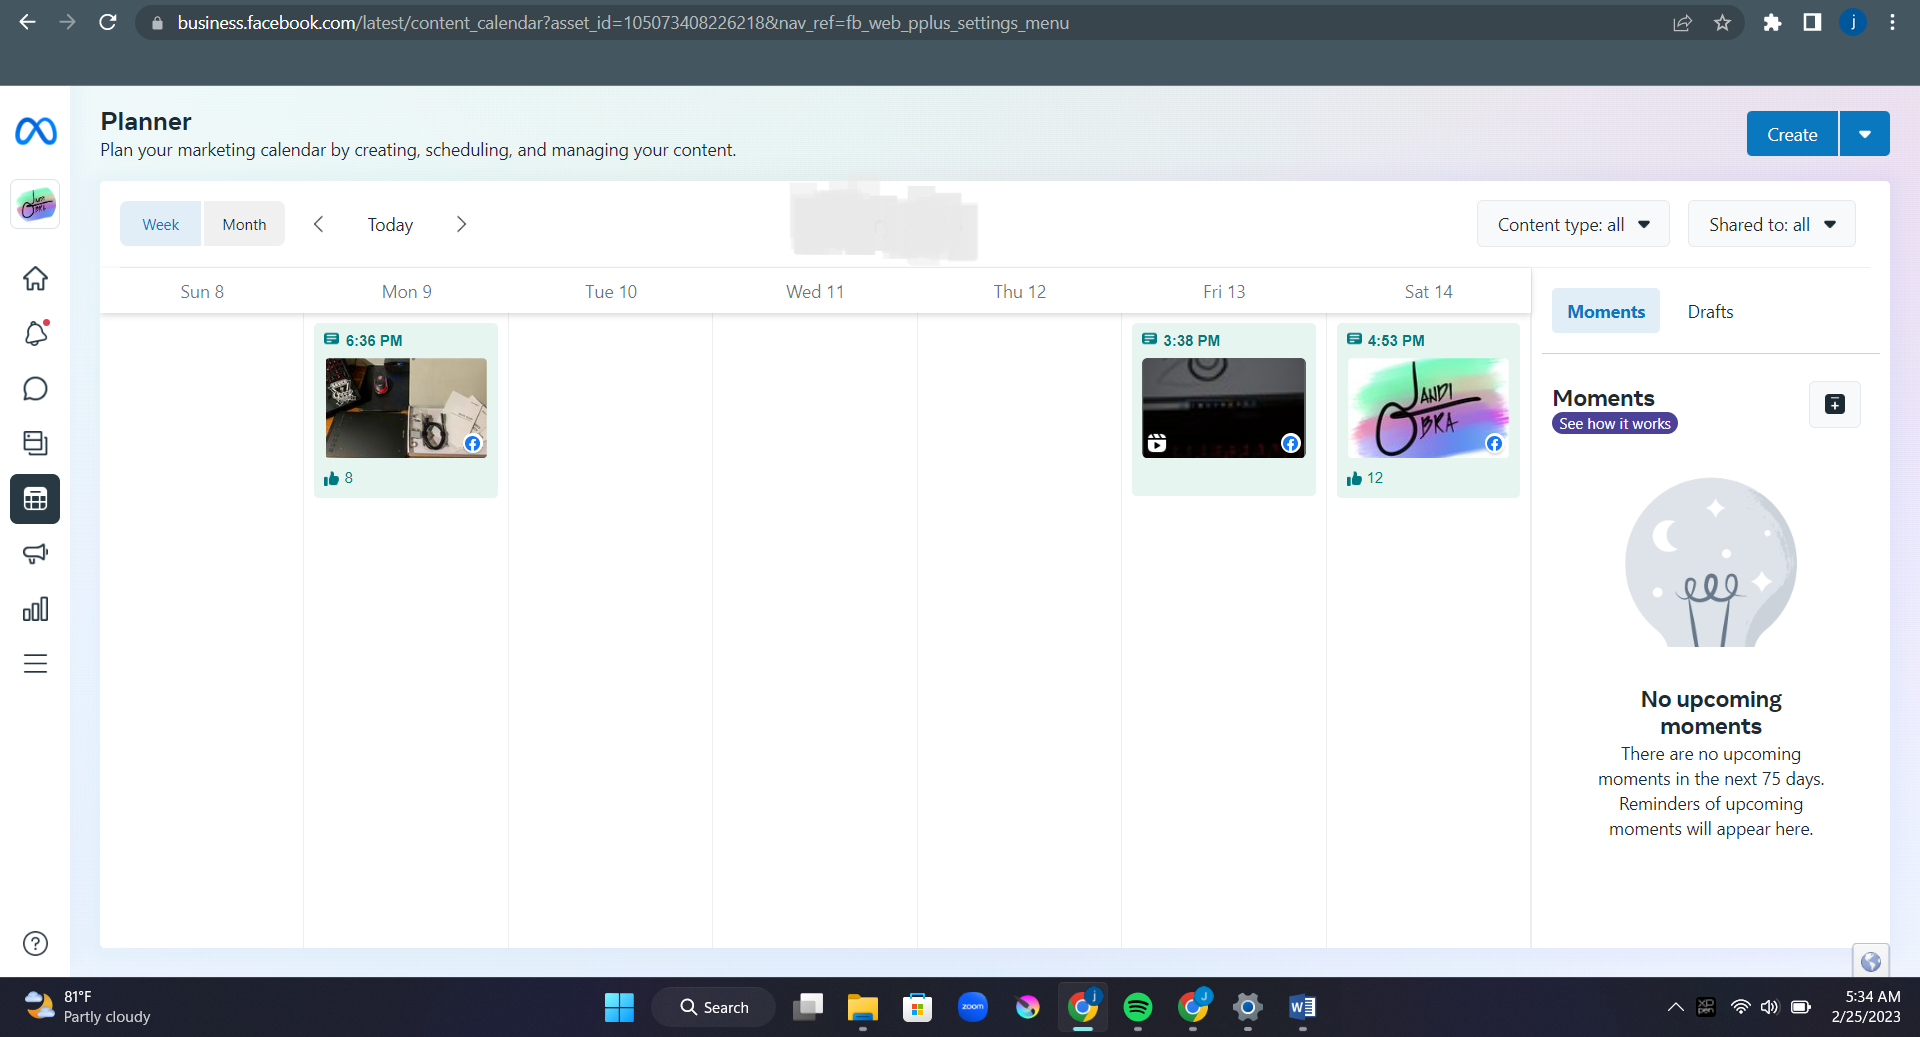Open the page profile avatar in sidebar
1920x1037 pixels.
click(35, 205)
